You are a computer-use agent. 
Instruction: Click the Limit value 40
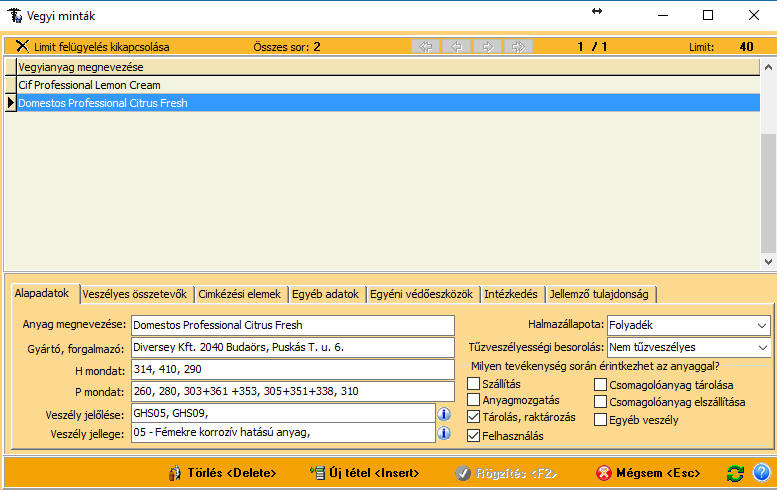(x=746, y=47)
